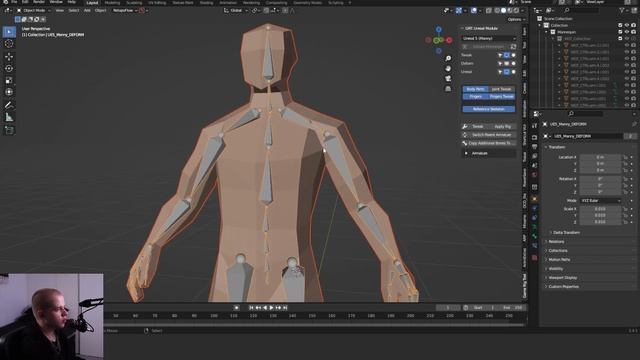Toggle camera view icon in viewport
Viewport: 640px width, 360px height.
(x=448, y=78)
